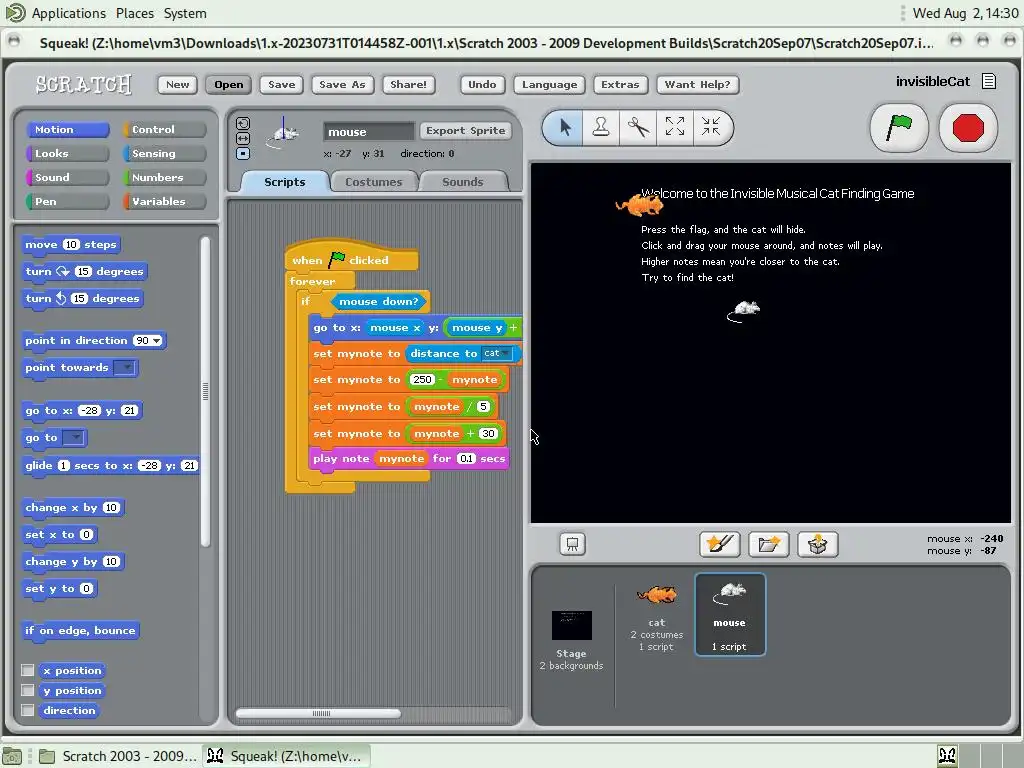Switch to the Scripts tab
Viewport: 1024px width, 768px height.
(x=284, y=182)
